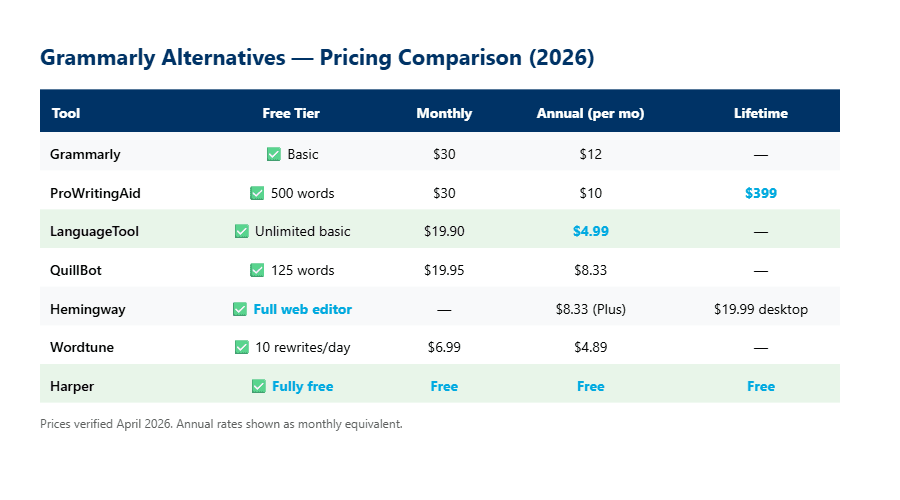This screenshot has width=900, height=500.
Task: Click the 'Monthly' column header
Action: pyautogui.click(x=444, y=113)
